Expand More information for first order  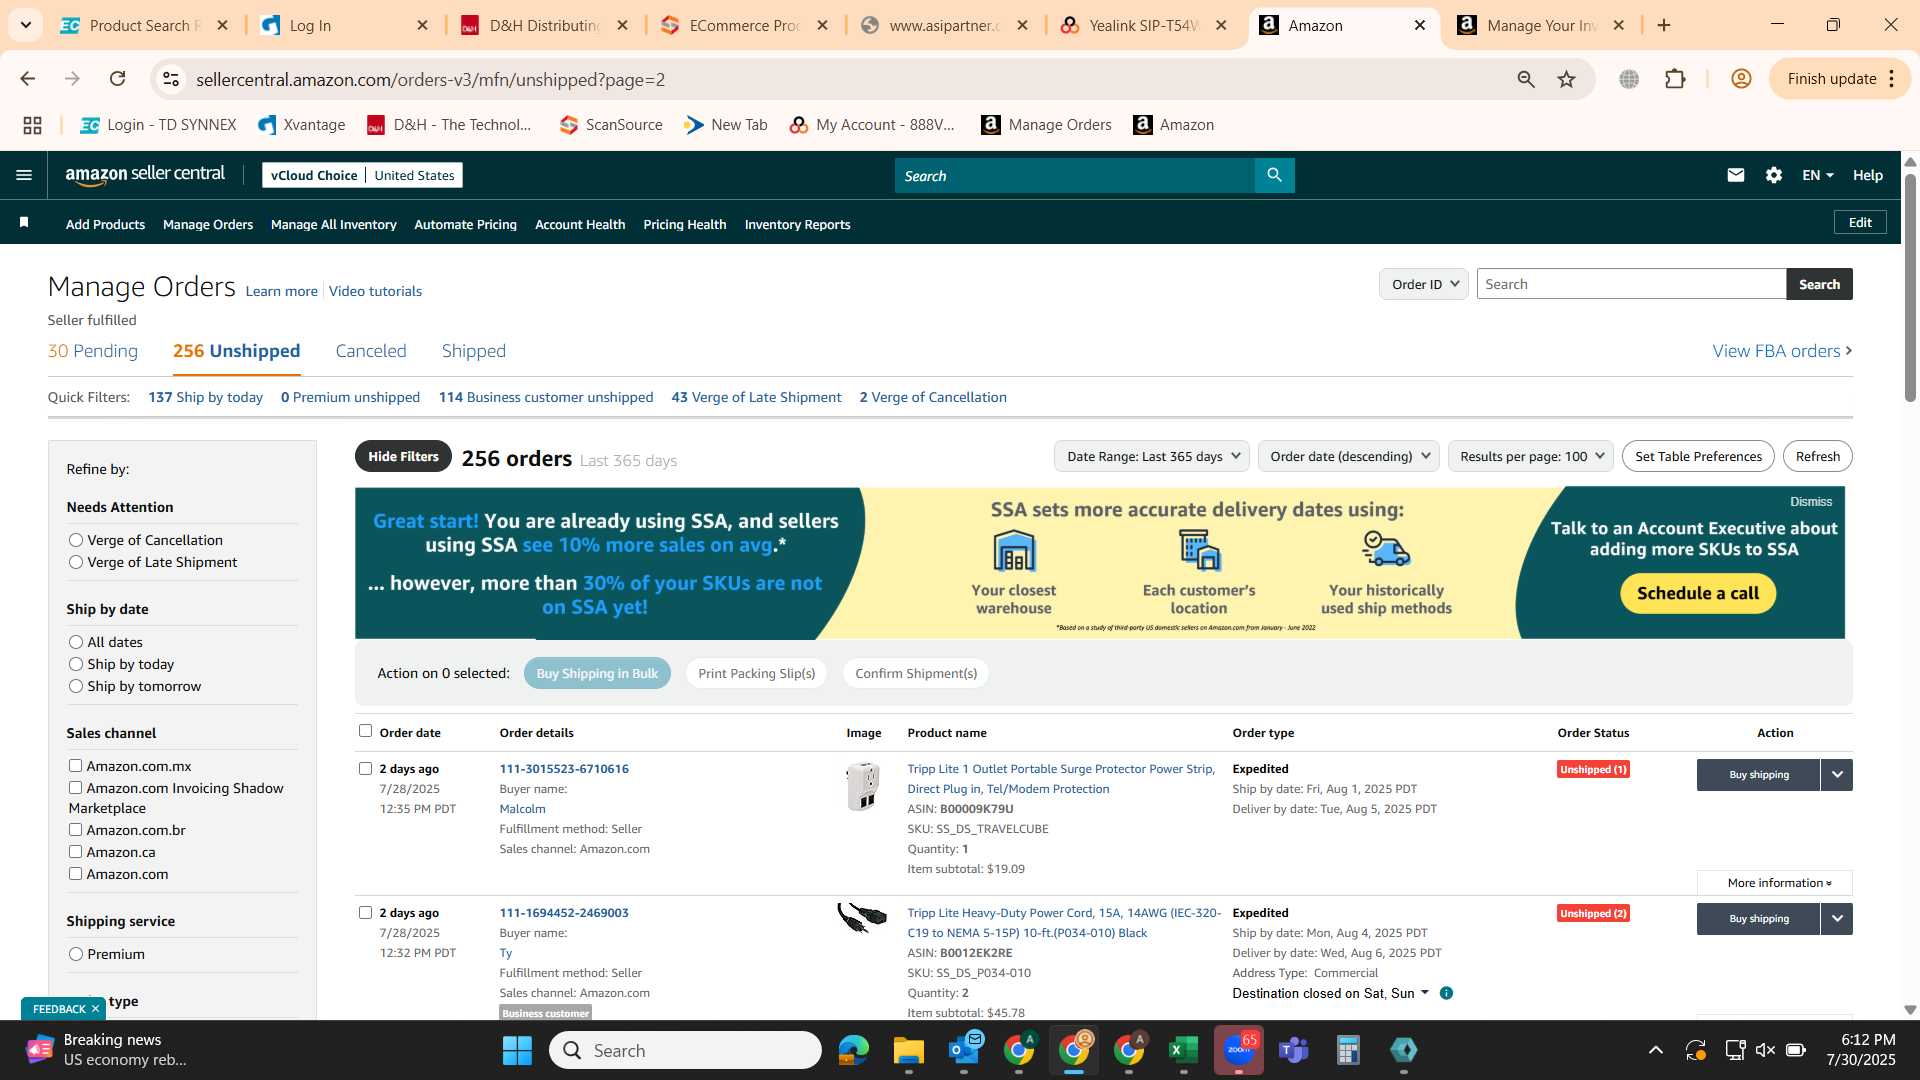1775,883
